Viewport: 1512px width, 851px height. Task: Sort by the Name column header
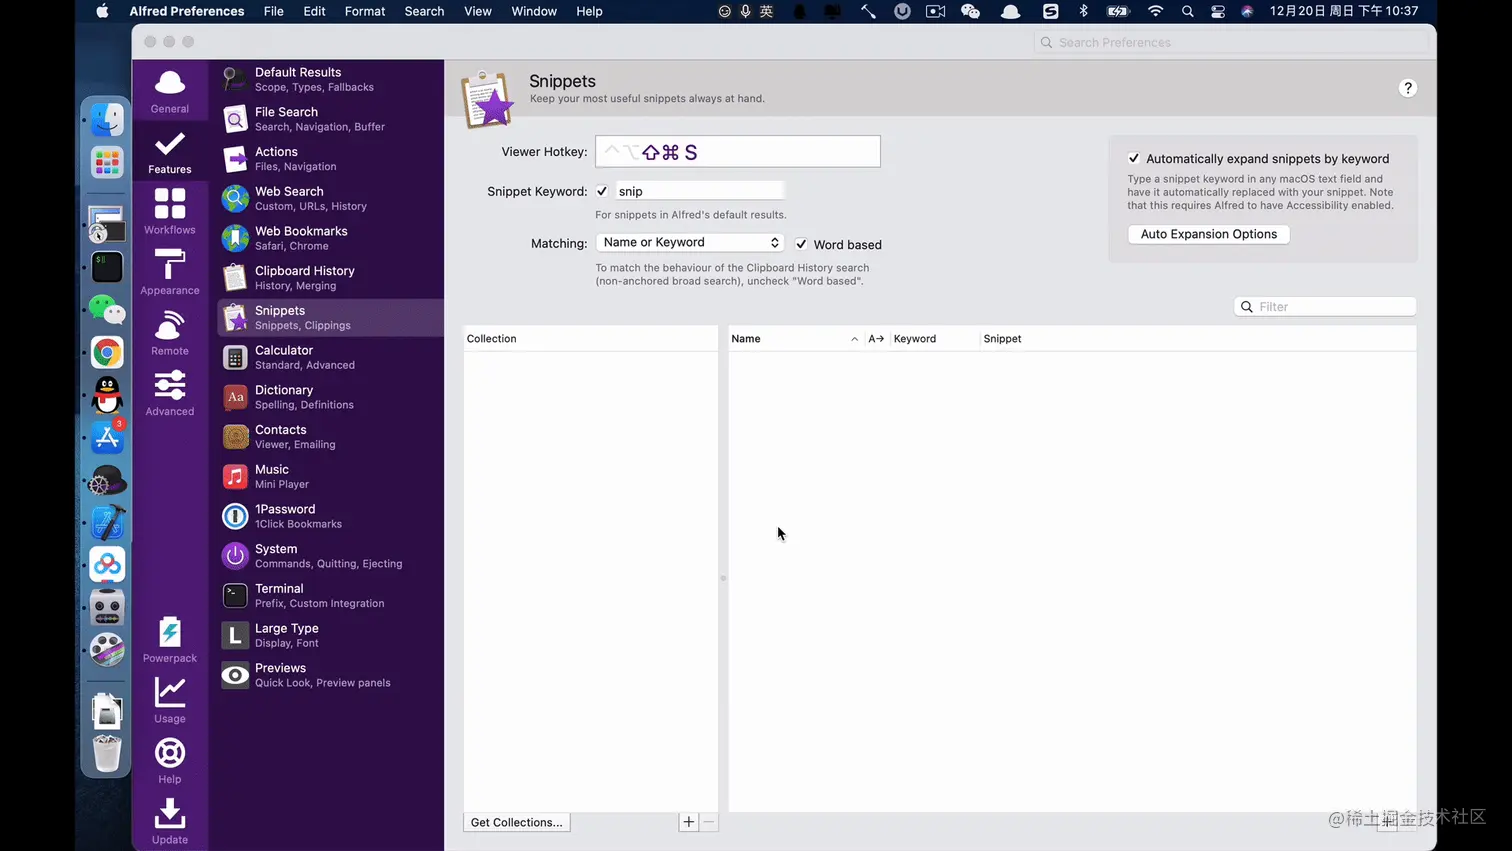[x=795, y=339]
